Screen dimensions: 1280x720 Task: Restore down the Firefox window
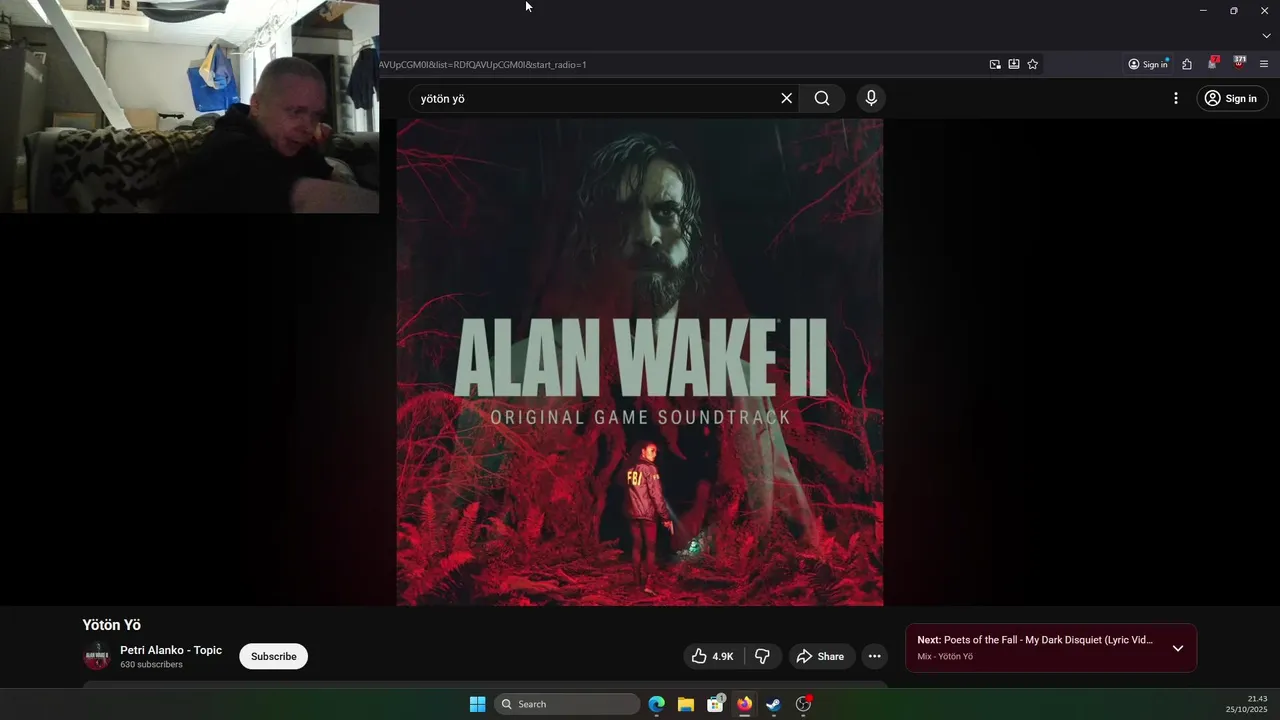(x=1233, y=11)
